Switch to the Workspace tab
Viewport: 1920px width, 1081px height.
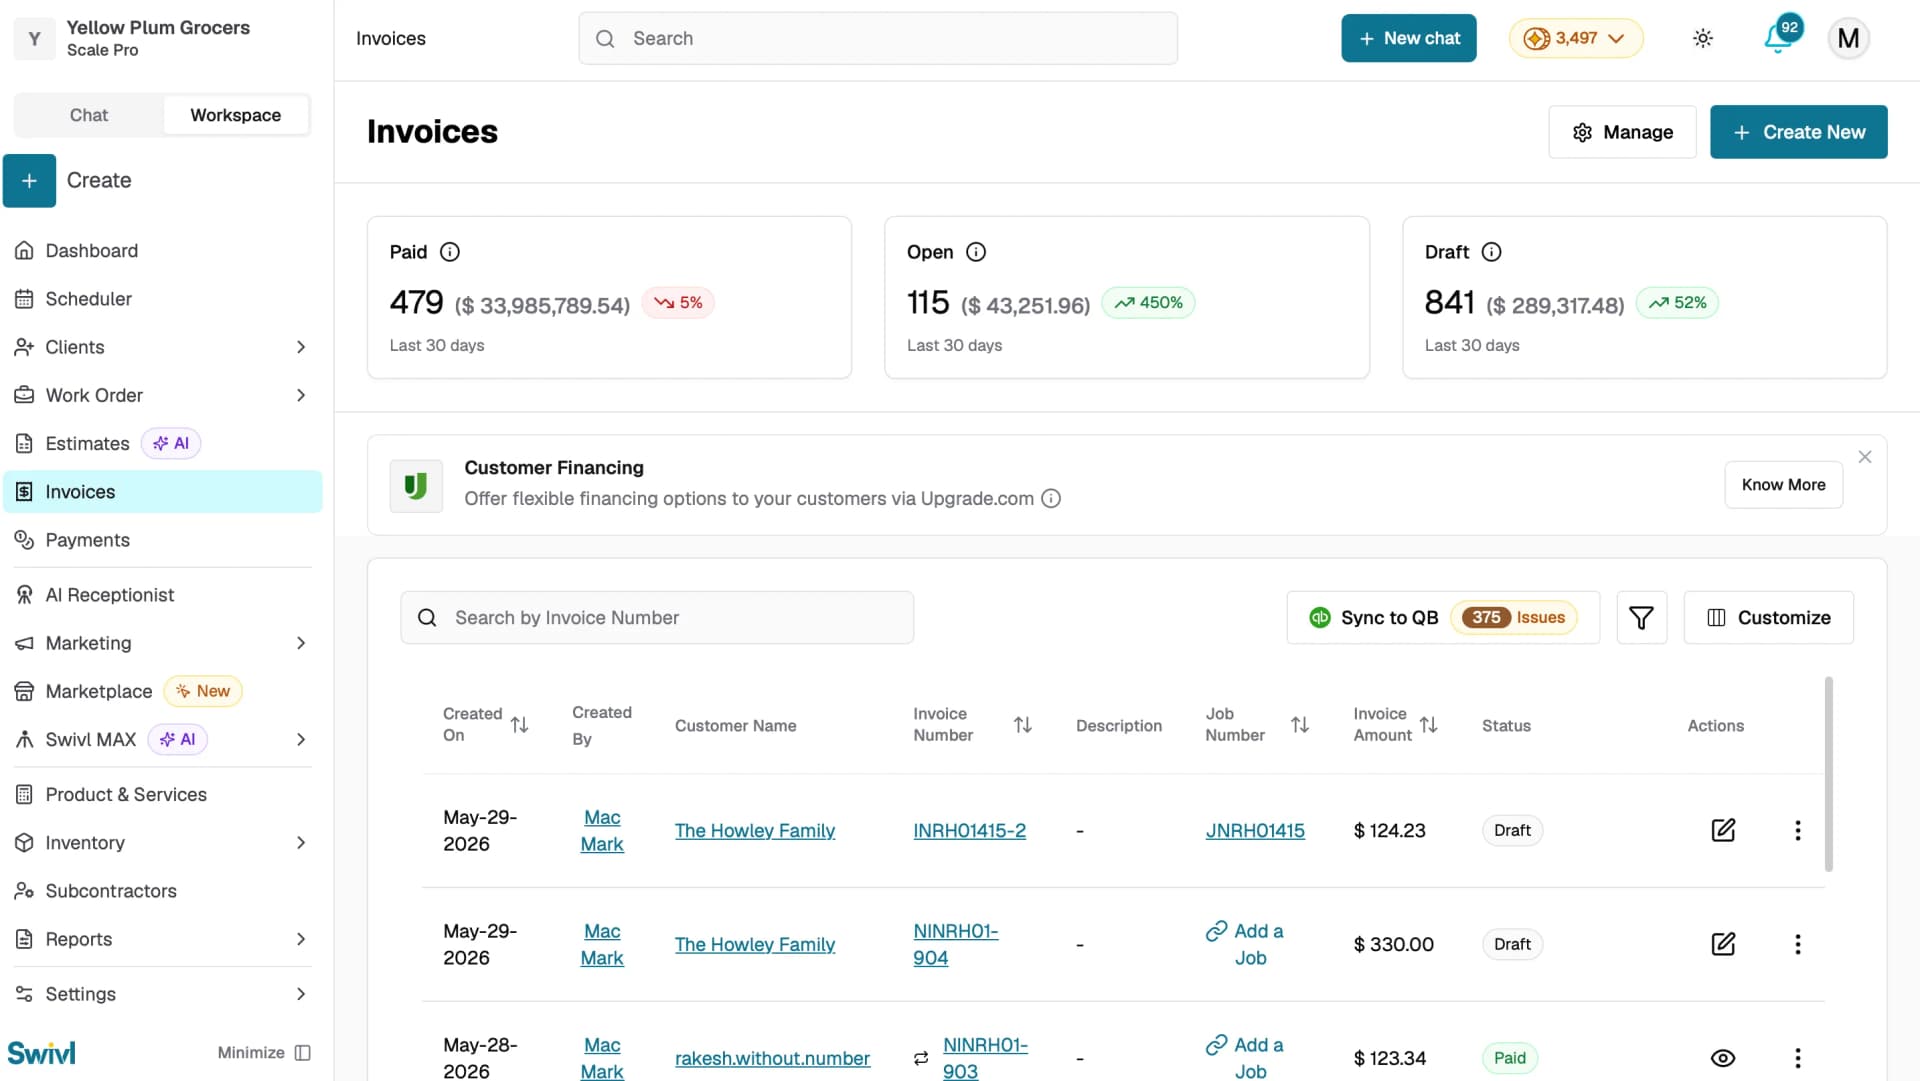tap(236, 115)
